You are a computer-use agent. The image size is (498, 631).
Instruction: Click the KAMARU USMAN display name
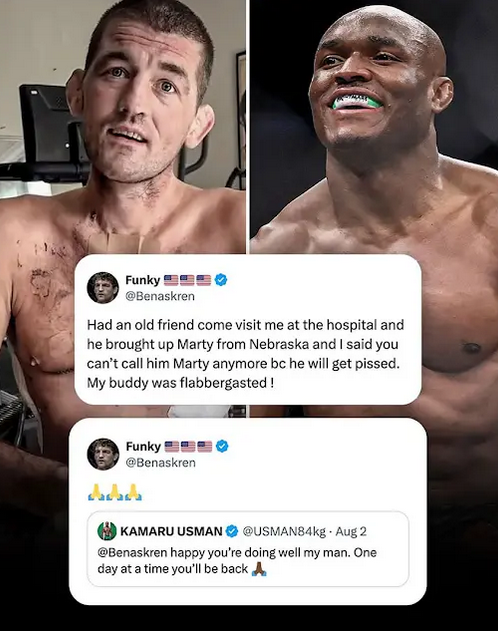(x=171, y=532)
